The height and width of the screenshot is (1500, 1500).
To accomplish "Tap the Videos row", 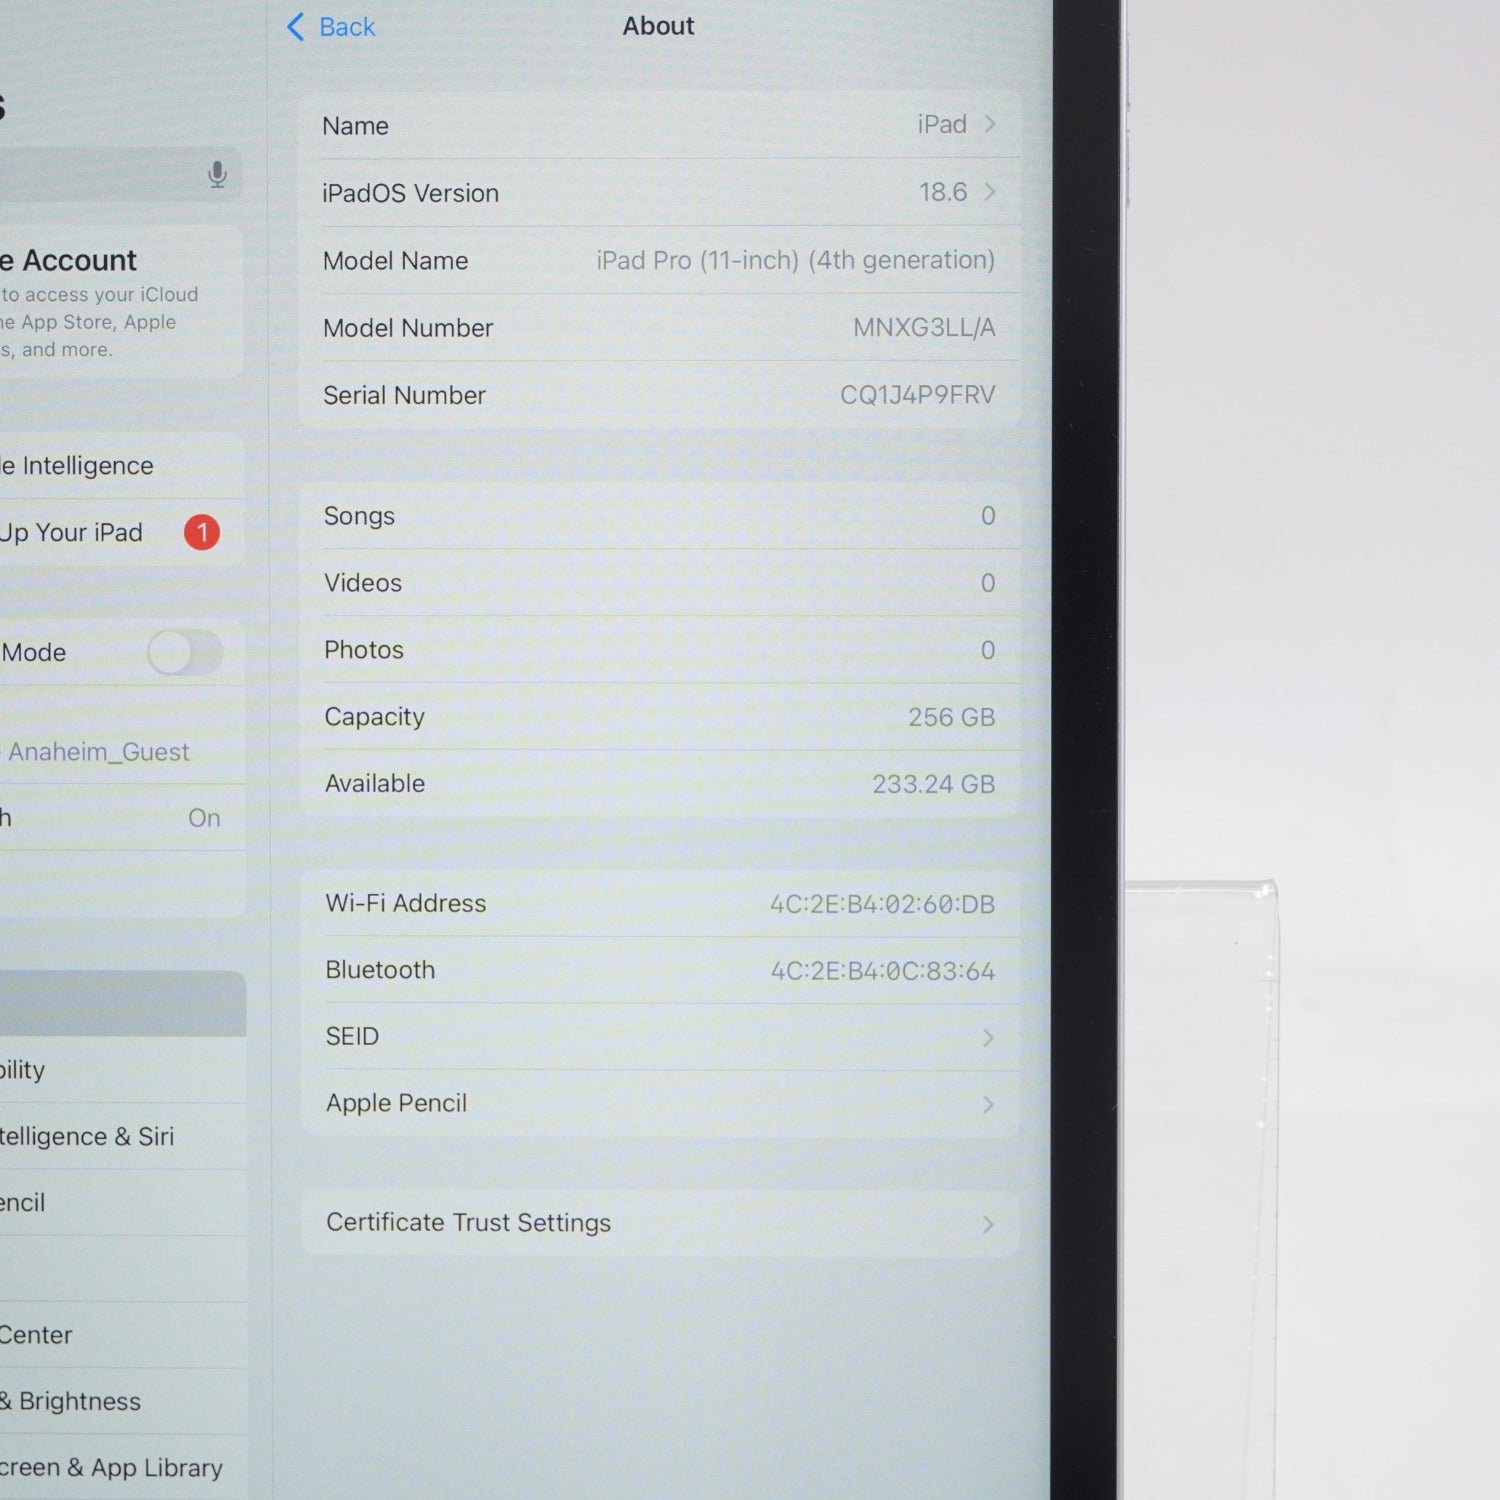I will click(x=660, y=583).
